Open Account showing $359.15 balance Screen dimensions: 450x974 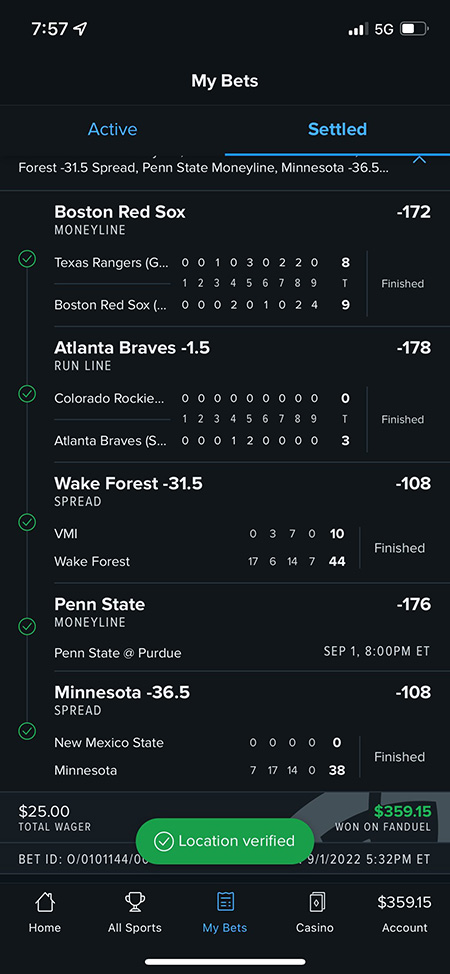coord(404,913)
